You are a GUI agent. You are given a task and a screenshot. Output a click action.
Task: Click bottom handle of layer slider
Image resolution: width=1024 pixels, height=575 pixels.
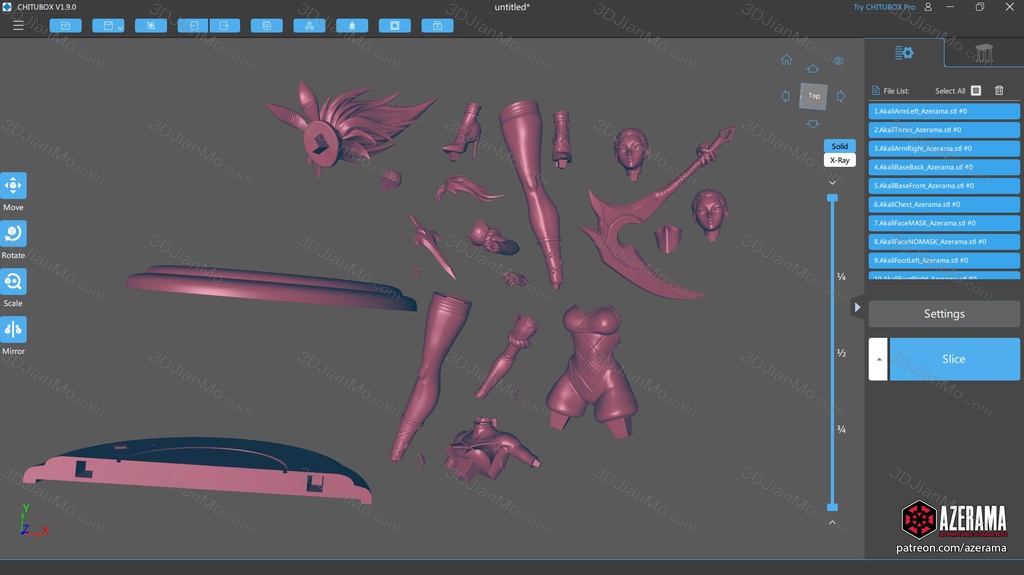pyautogui.click(x=832, y=507)
